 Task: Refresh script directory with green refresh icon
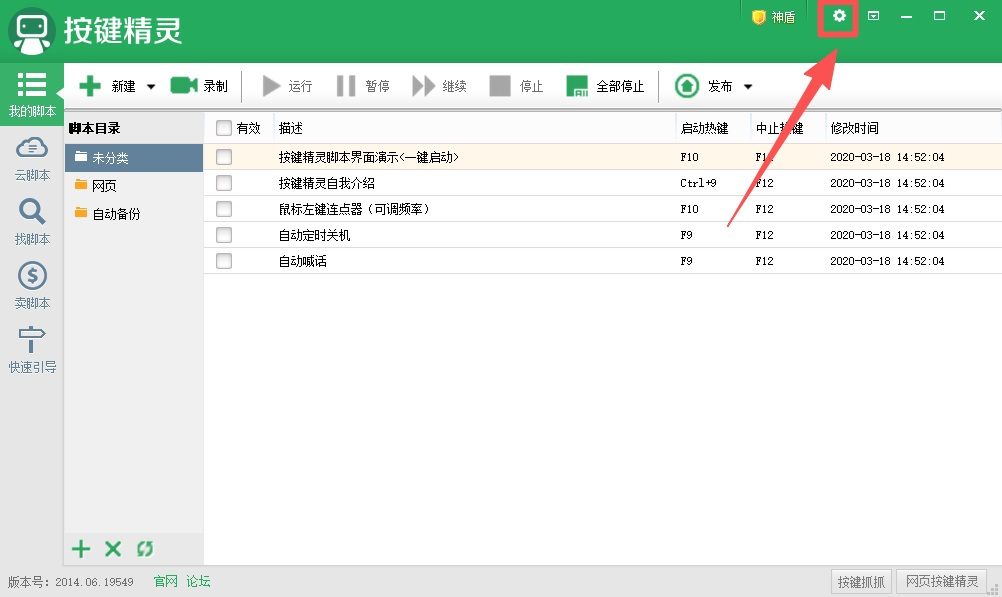(x=145, y=549)
